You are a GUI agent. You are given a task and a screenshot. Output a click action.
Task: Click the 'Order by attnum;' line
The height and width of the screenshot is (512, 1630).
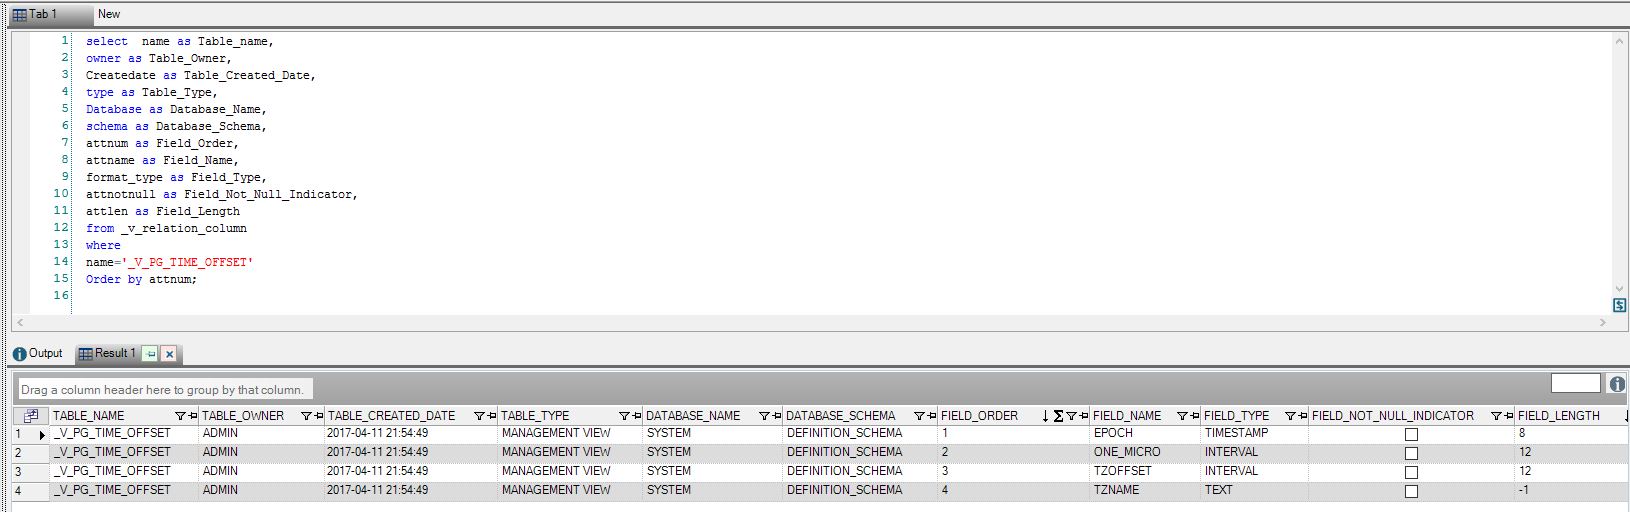coord(141,279)
